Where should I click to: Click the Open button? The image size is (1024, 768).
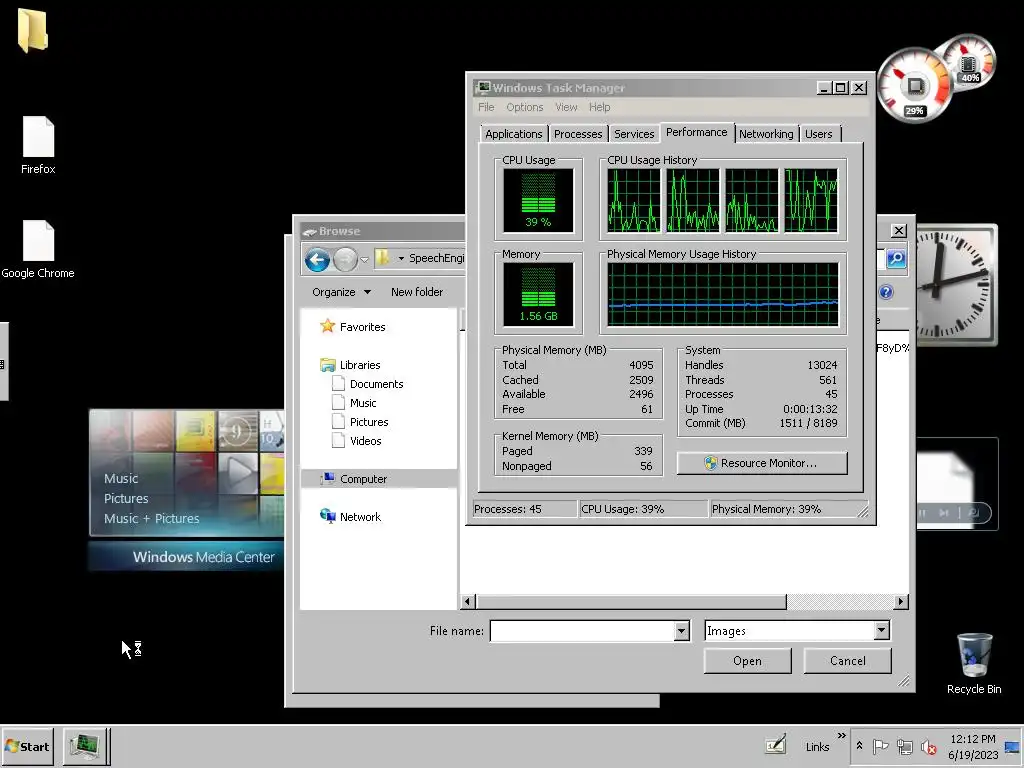click(747, 661)
